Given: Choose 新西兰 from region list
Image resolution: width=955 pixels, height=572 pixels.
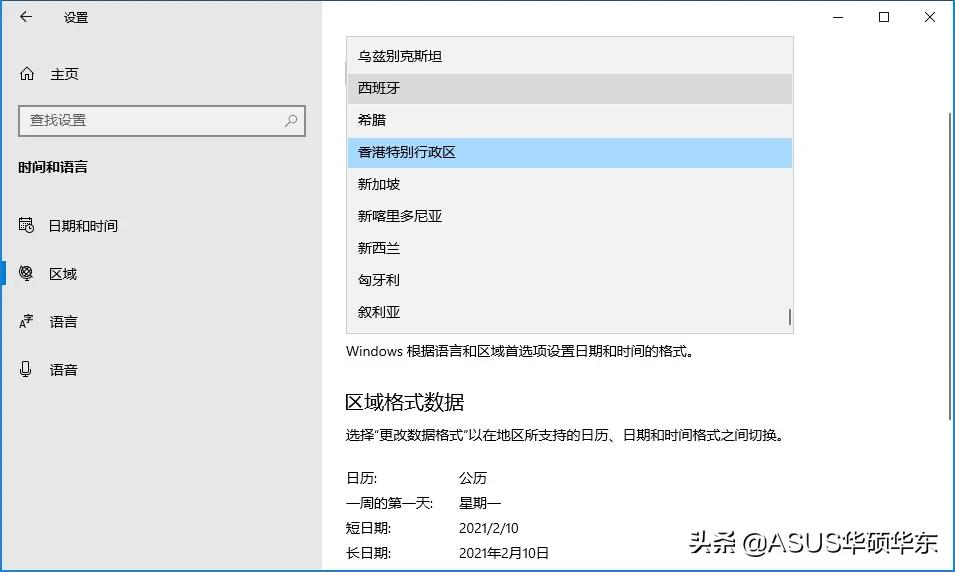Looking at the screenshot, I should 569,249.
